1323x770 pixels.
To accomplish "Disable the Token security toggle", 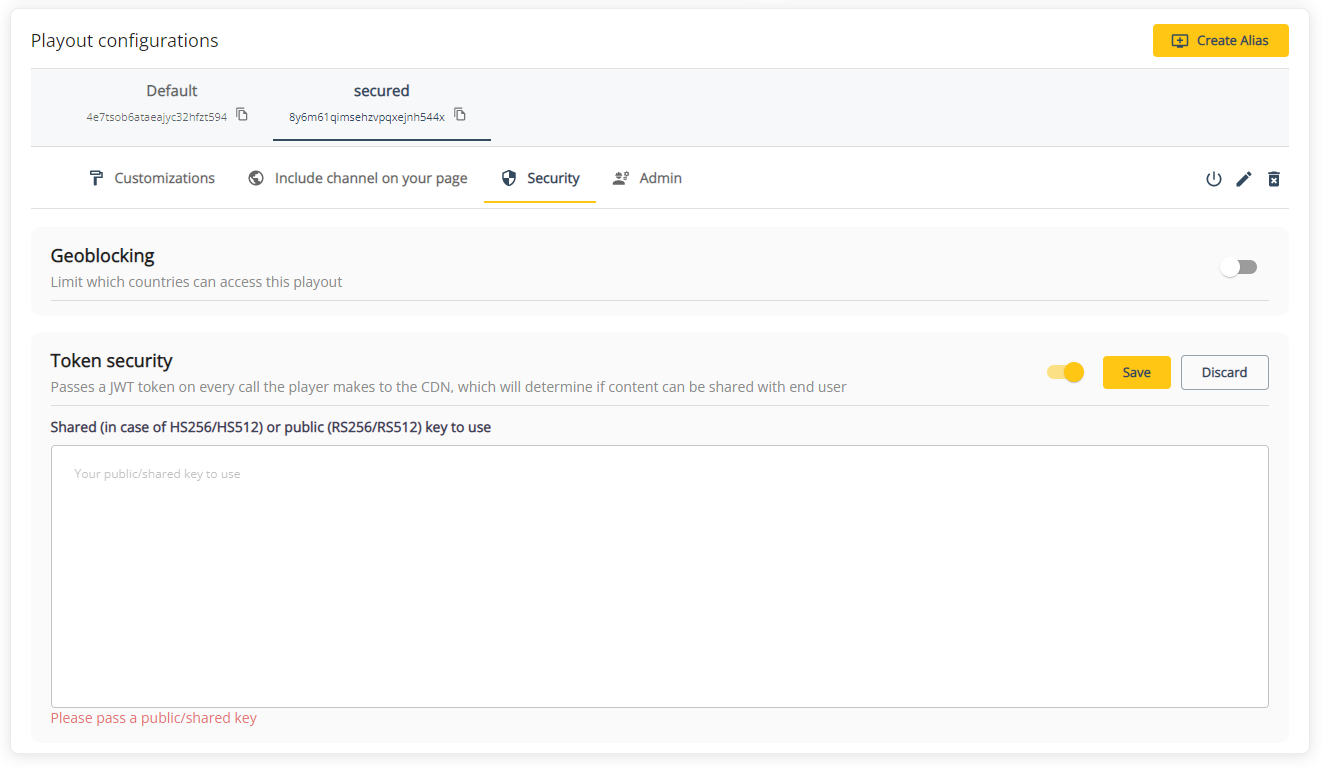I will (x=1064, y=371).
